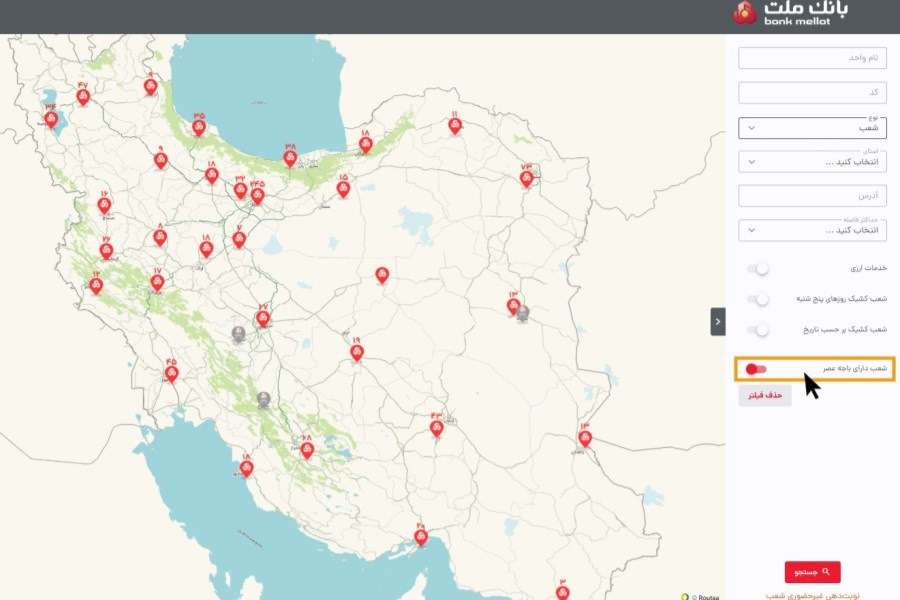The width and height of the screenshot is (900, 600).
Task: Click the branch pin labeled ۳۸ by Caspian coast
Action: (290, 158)
